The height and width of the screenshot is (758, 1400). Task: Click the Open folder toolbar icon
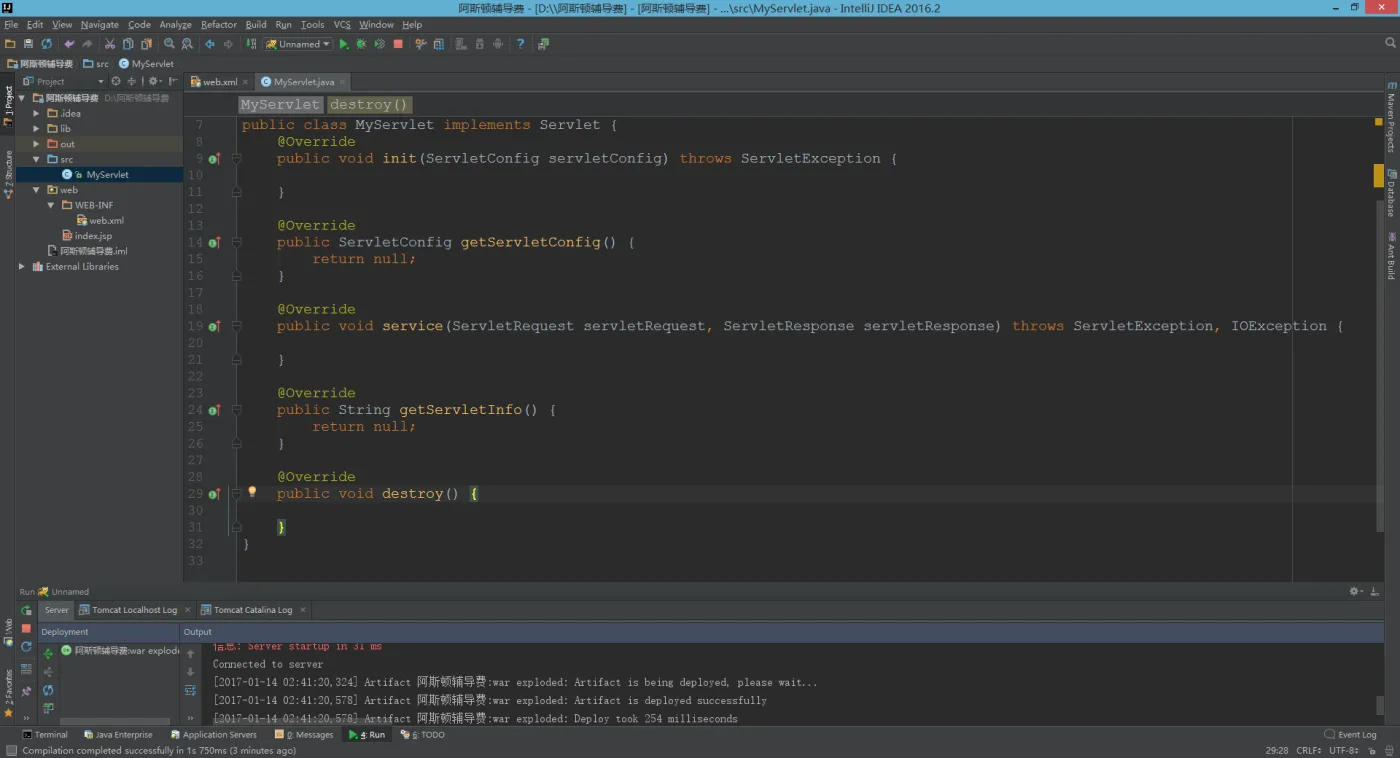(10, 44)
